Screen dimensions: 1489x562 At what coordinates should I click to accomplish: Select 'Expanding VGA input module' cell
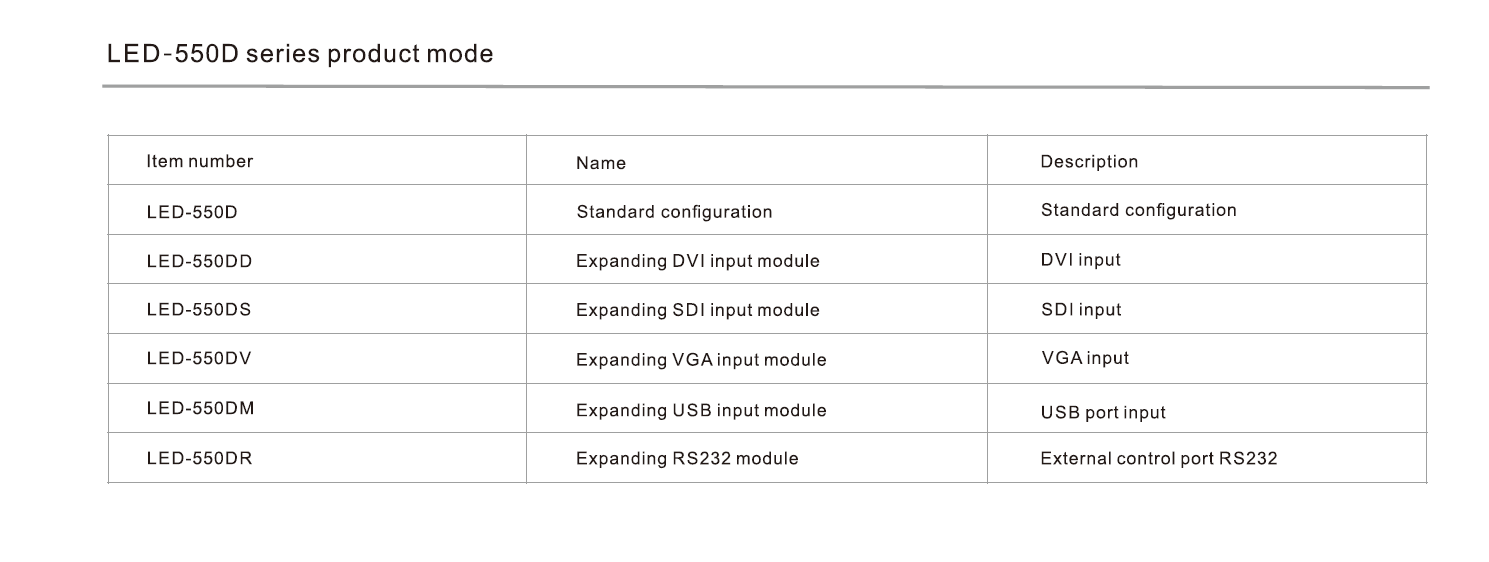click(701, 359)
